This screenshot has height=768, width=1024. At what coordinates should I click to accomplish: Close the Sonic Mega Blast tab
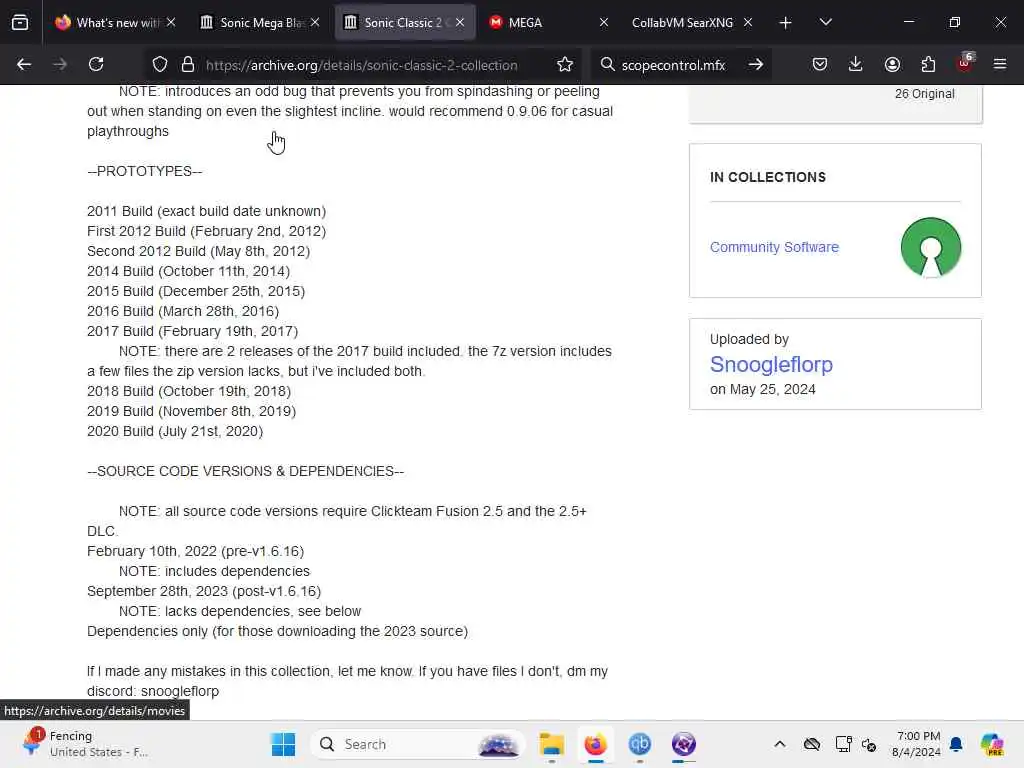pyautogui.click(x=315, y=22)
